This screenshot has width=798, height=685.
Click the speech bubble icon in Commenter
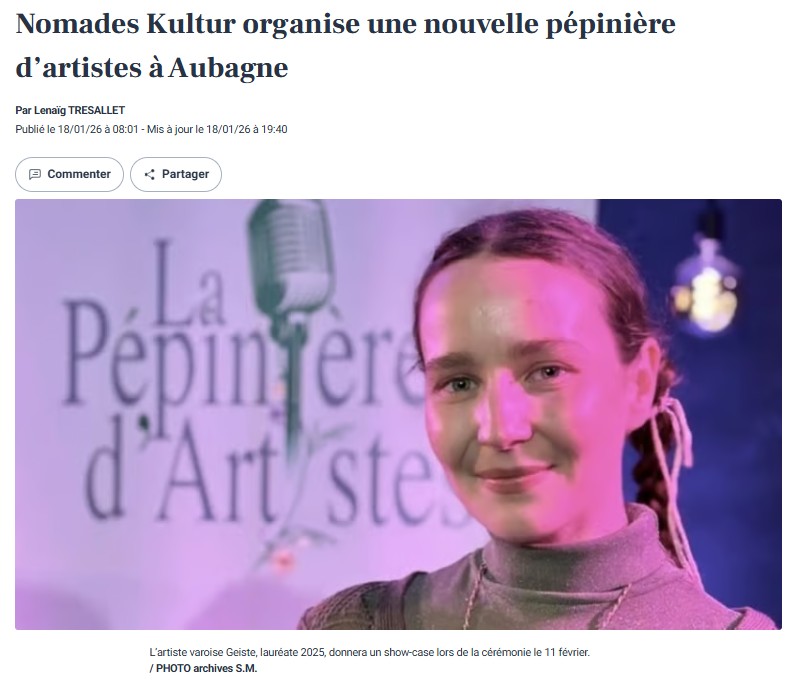coord(35,175)
